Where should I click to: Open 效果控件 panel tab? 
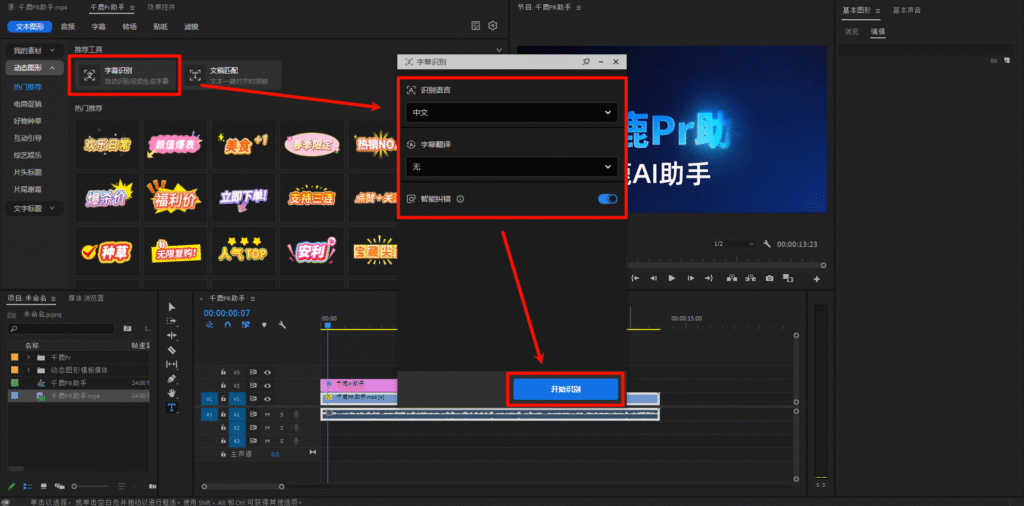point(163,7)
